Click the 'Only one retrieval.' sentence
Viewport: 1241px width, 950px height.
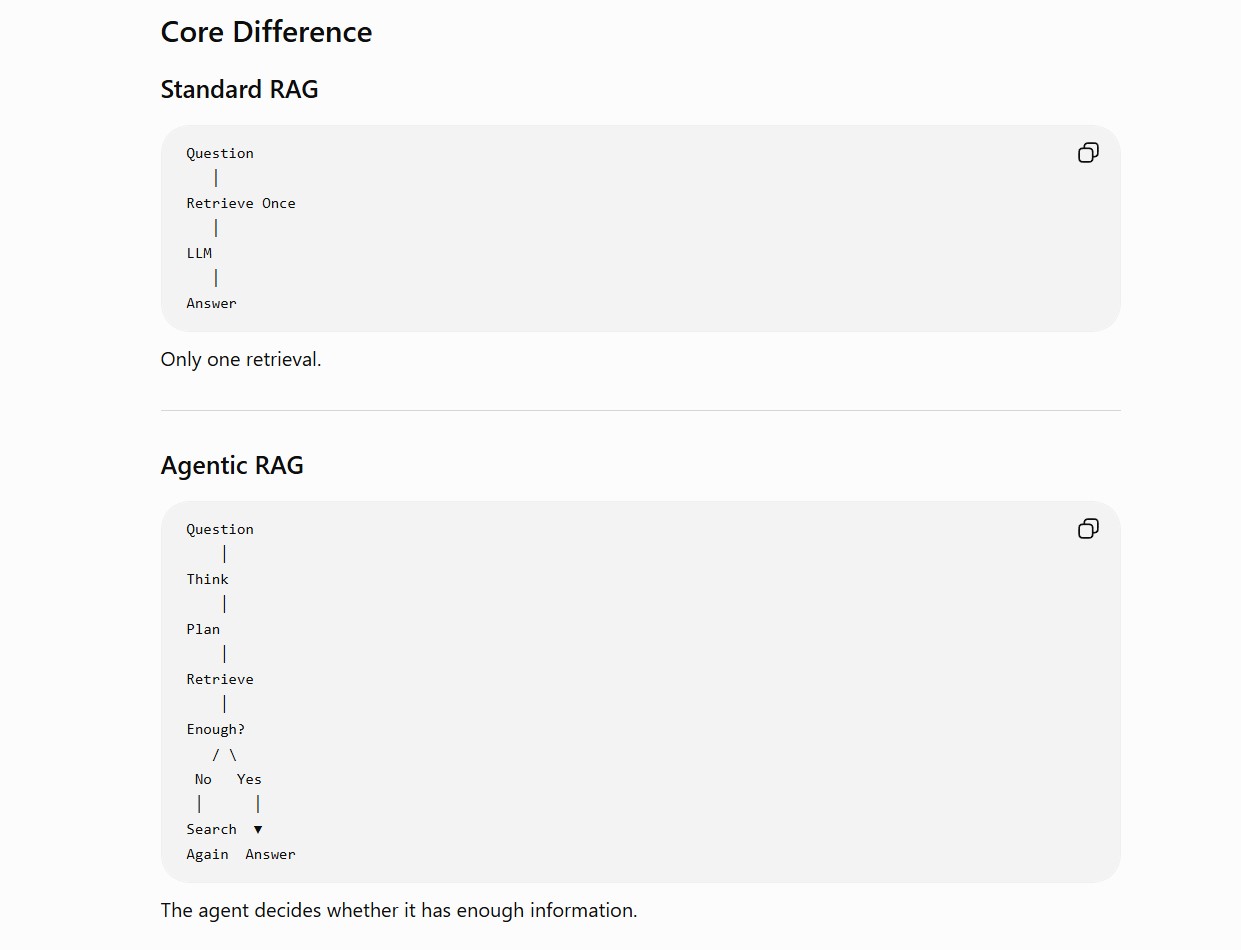[x=241, y=359]
